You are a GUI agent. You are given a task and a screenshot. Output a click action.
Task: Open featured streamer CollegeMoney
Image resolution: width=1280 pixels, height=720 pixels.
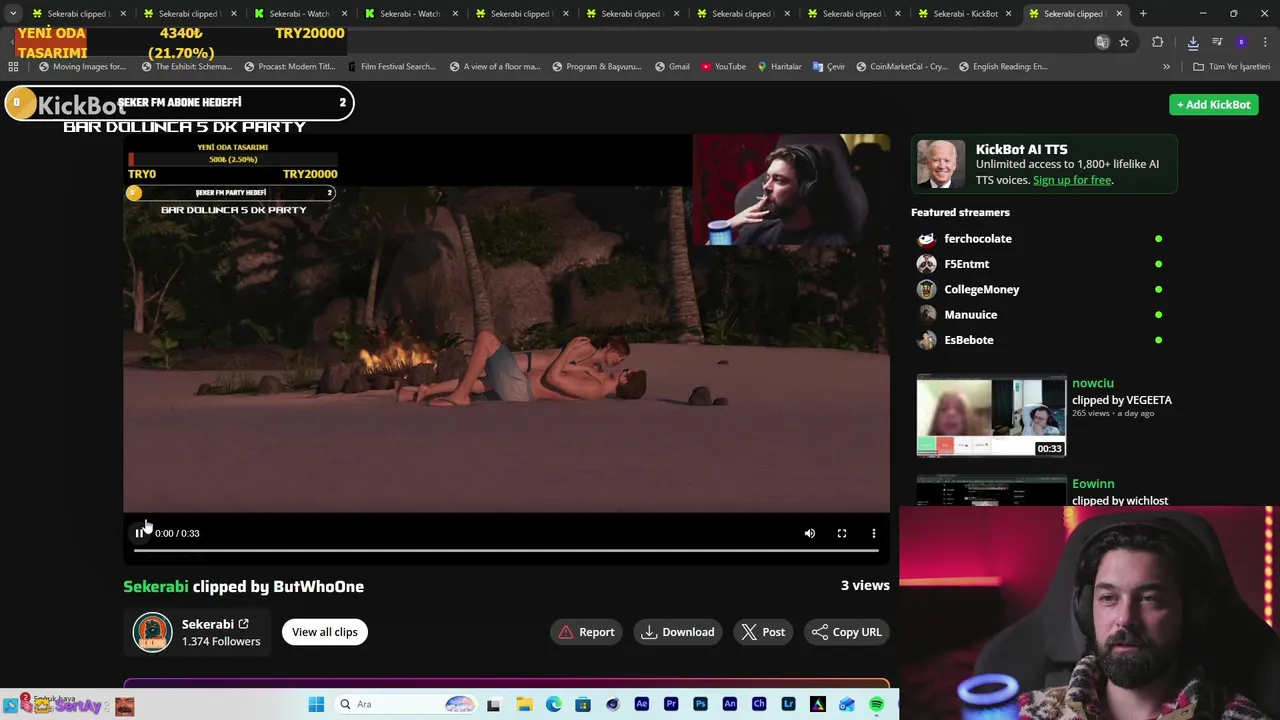981,289
